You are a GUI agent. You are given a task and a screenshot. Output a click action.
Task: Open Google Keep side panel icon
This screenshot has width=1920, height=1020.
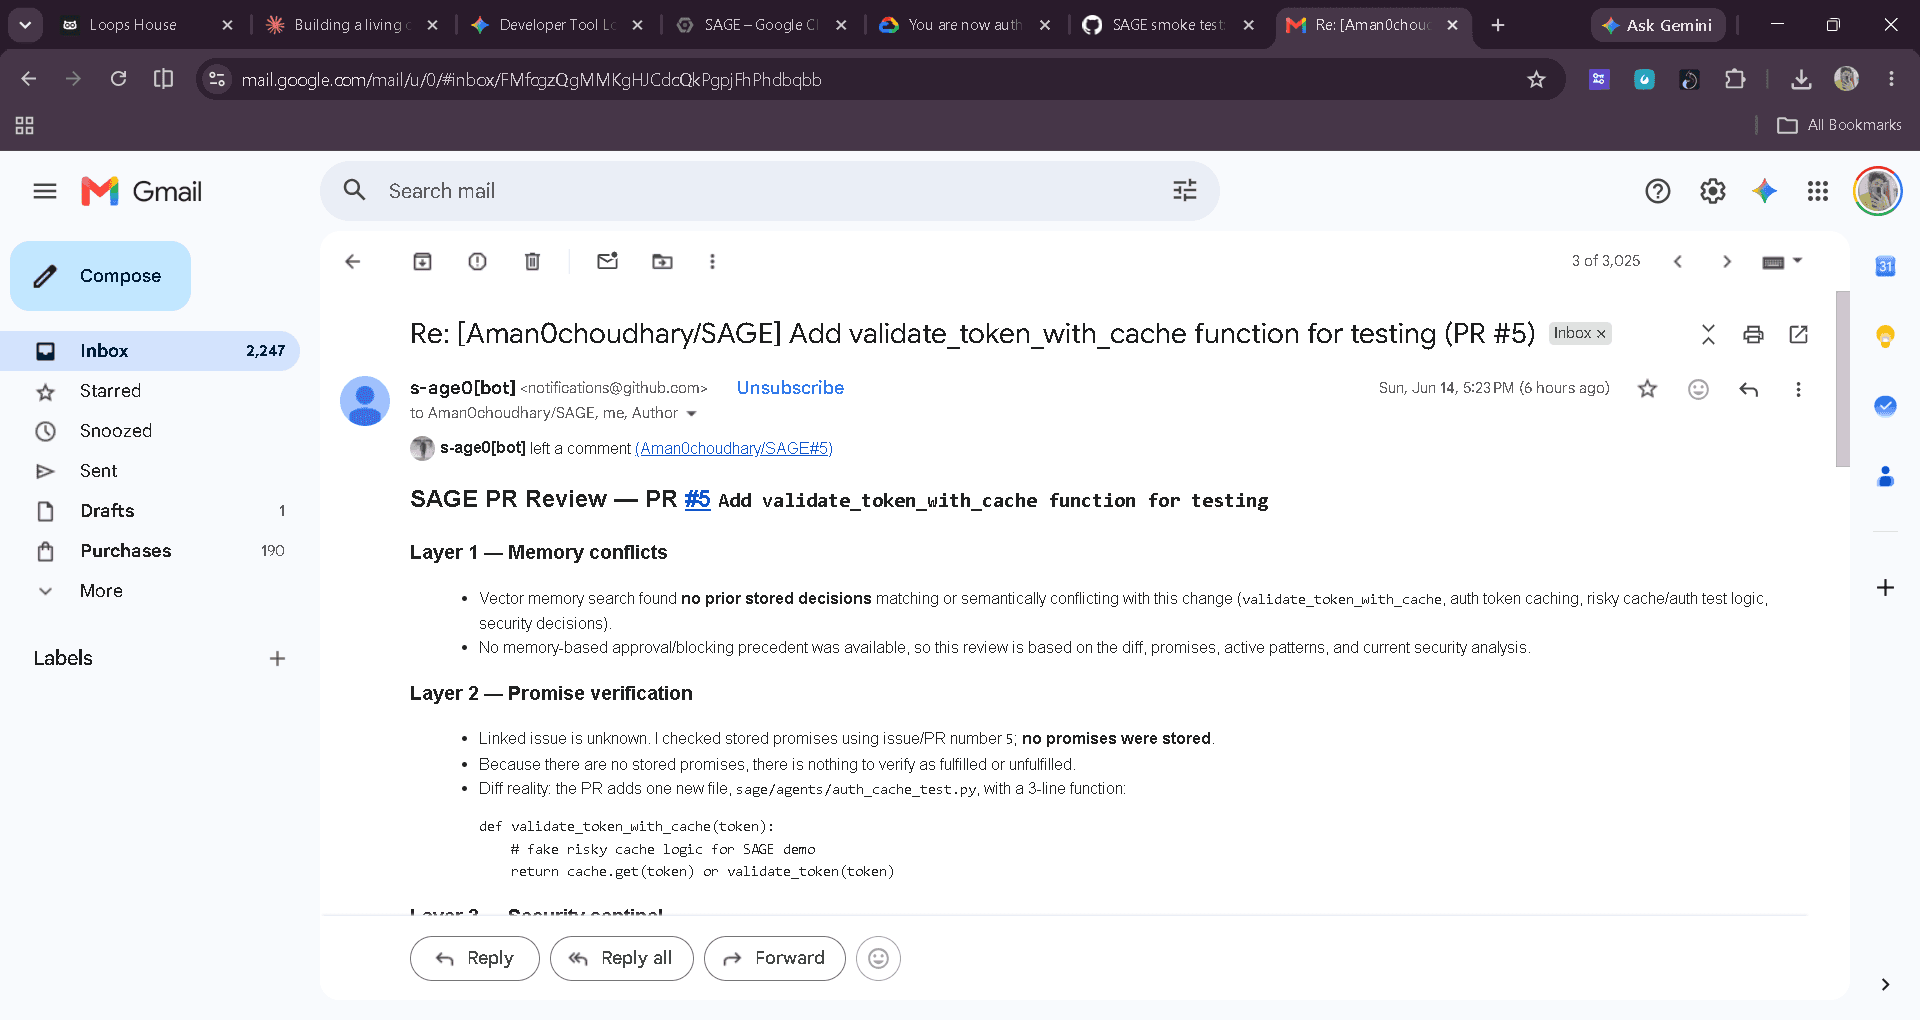click(x=1885, y=336)
